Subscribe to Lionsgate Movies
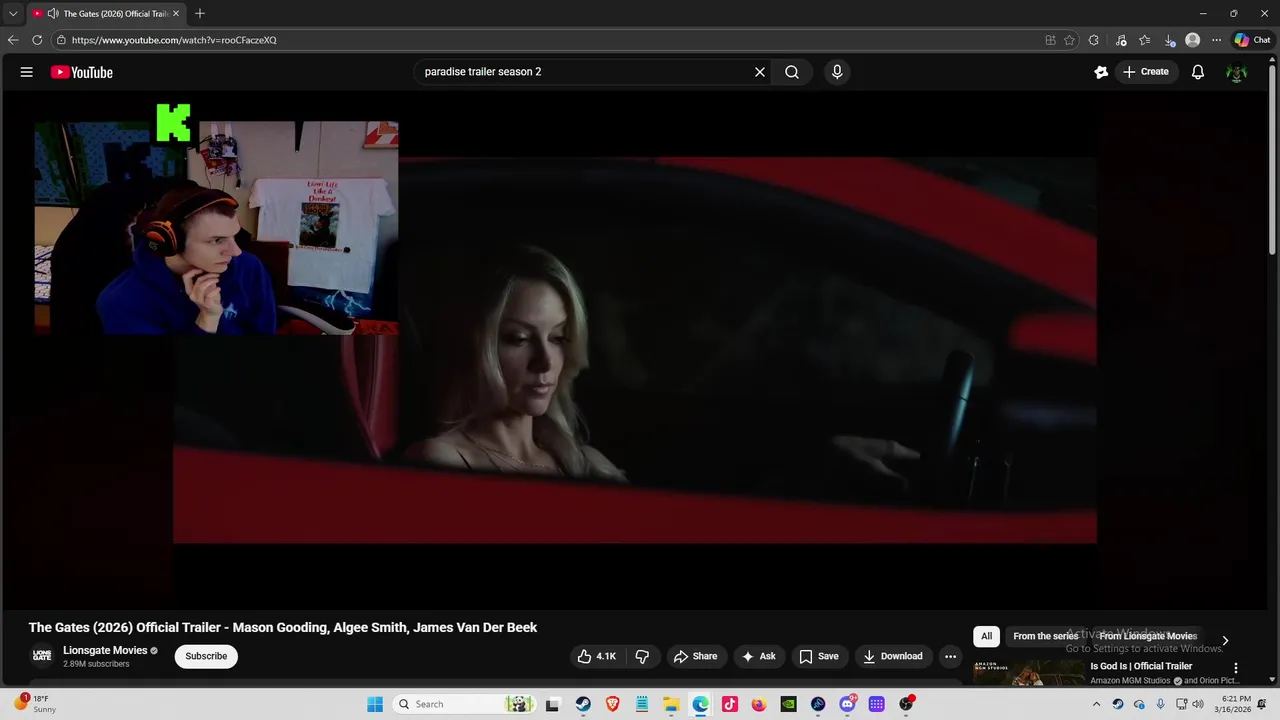 [206, 656]
